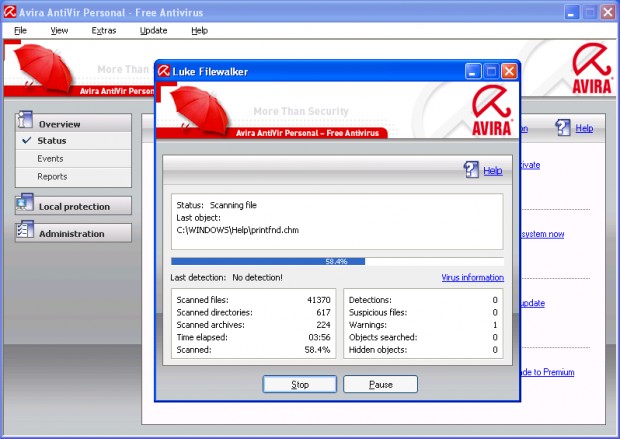Pause the running scan
Viewport: 620px width, 439px height.
(x=380, y=384)
